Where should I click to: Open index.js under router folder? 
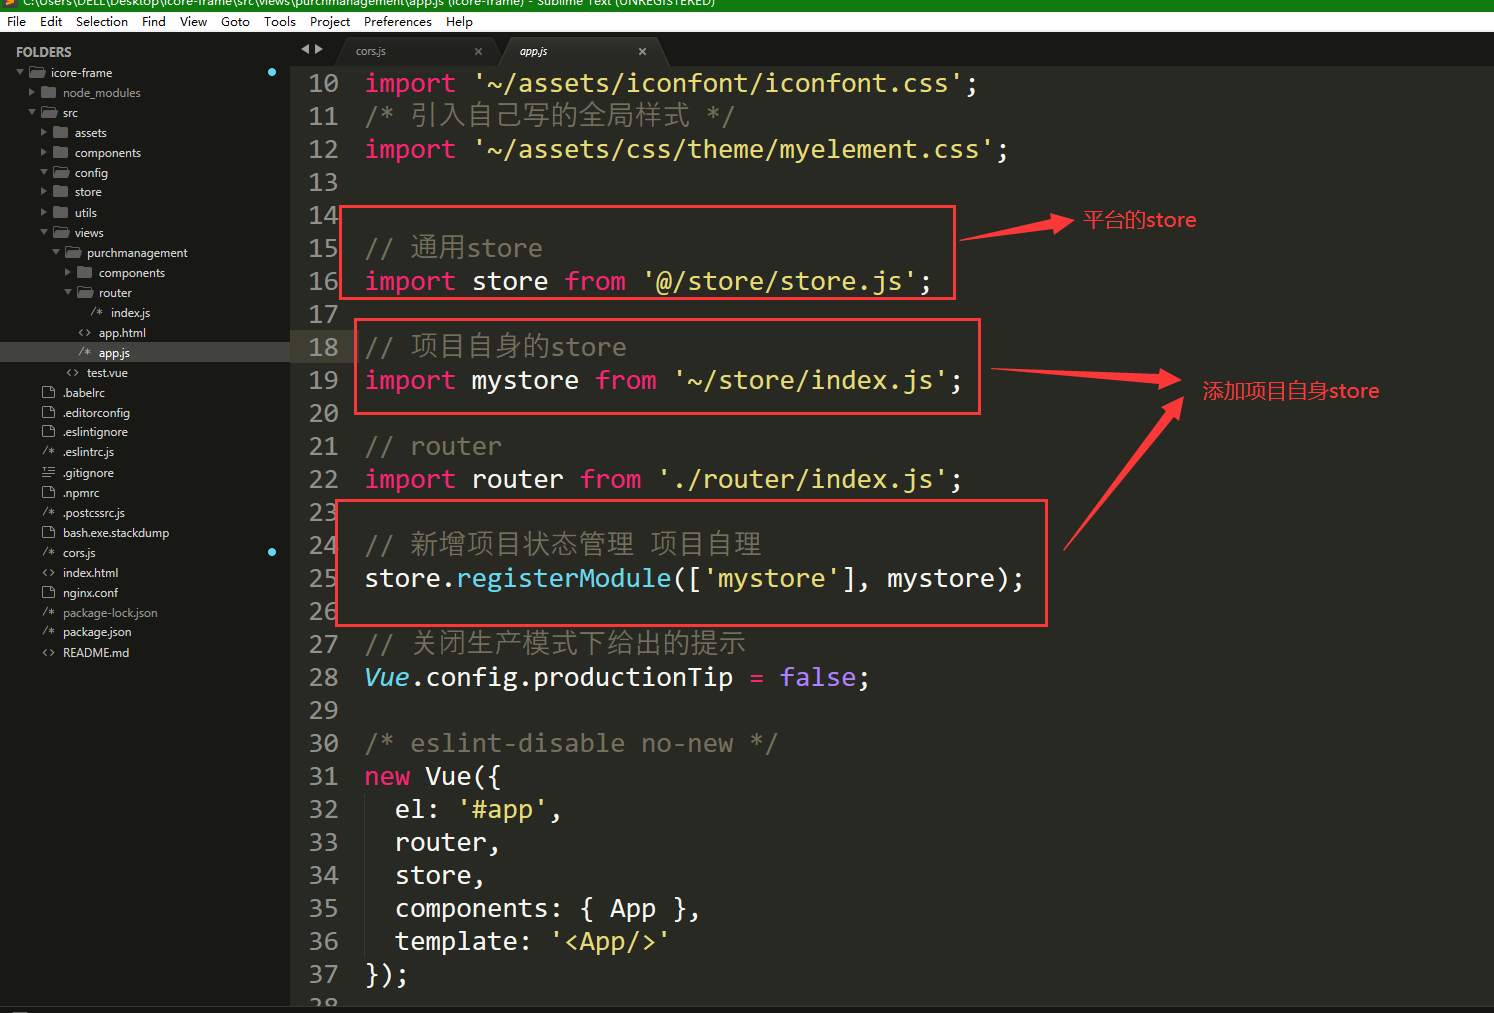point(130,313)
